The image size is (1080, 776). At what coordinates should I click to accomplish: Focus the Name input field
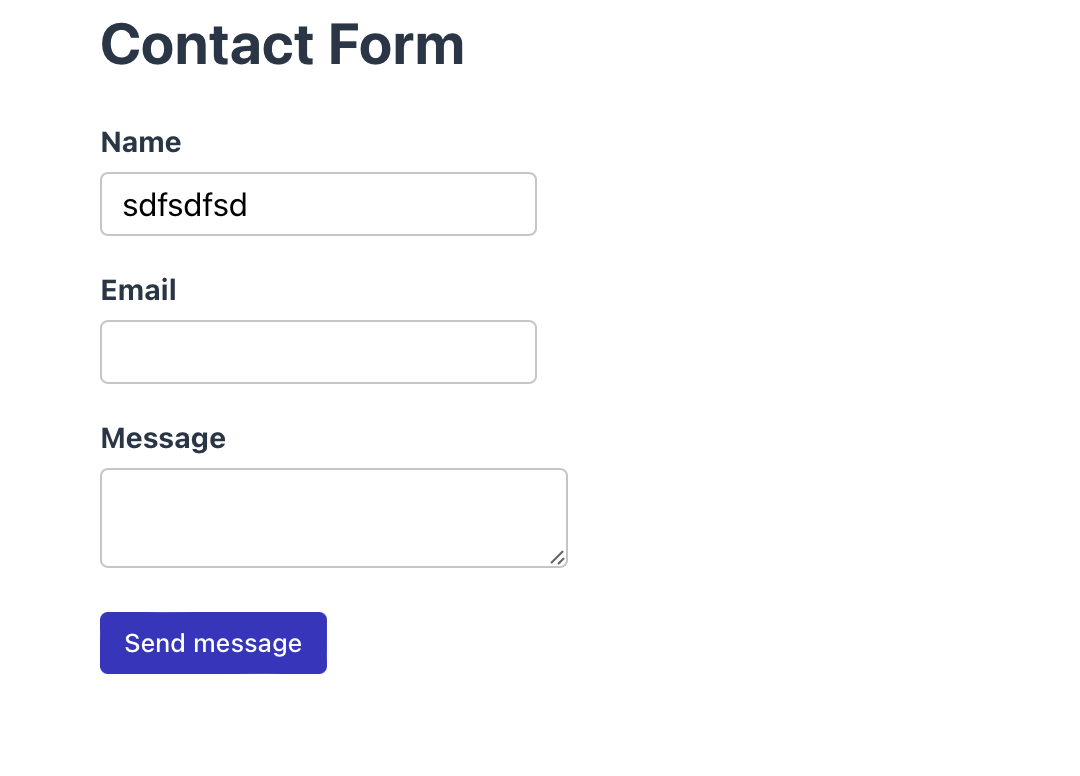click(x=318, y=204)
